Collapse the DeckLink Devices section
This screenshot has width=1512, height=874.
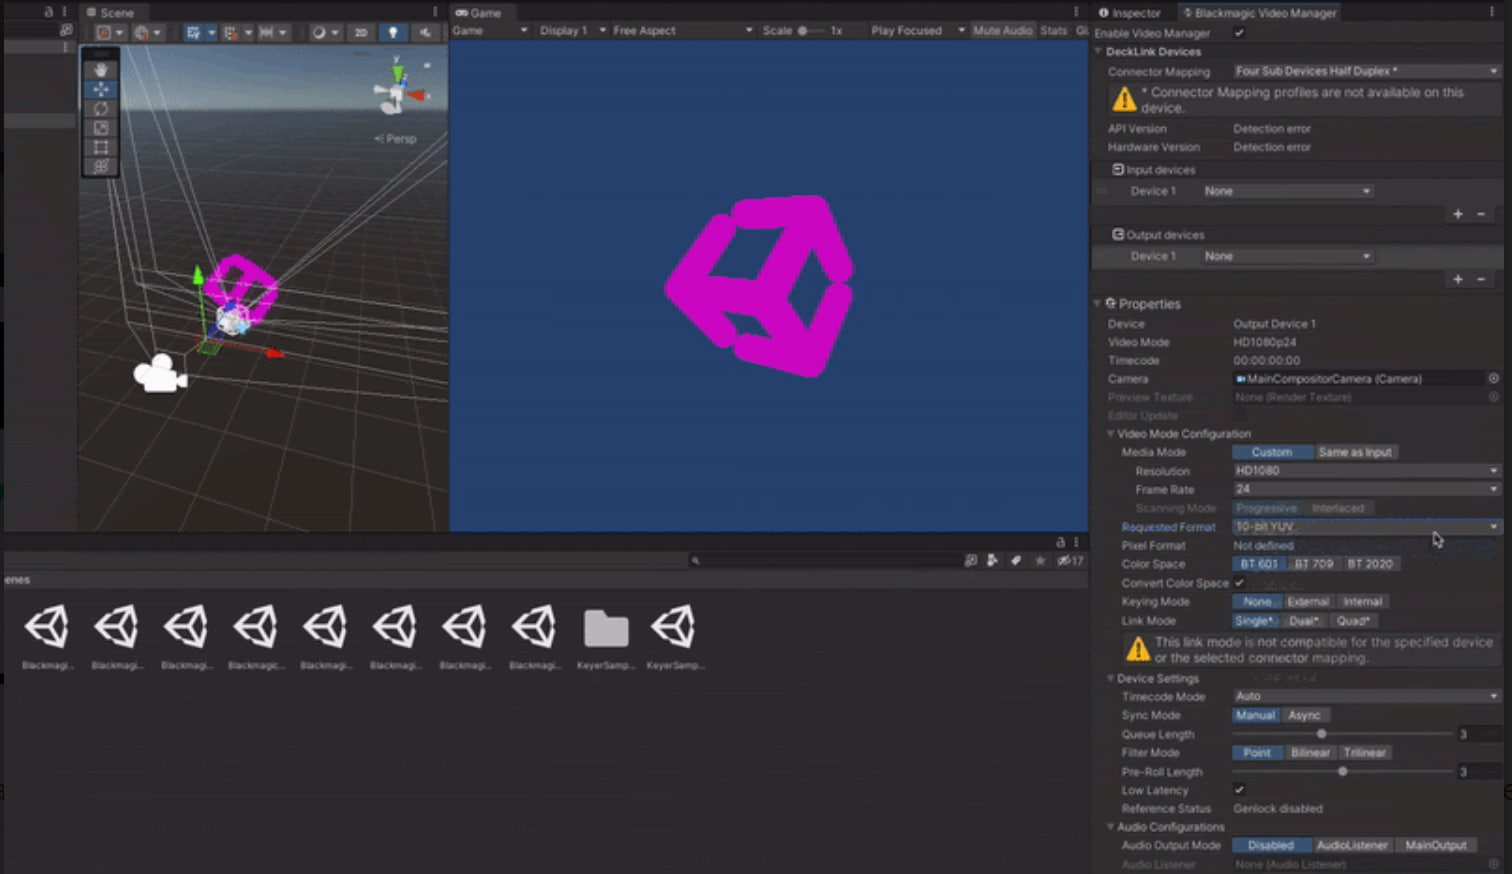tap(1098, 52)
